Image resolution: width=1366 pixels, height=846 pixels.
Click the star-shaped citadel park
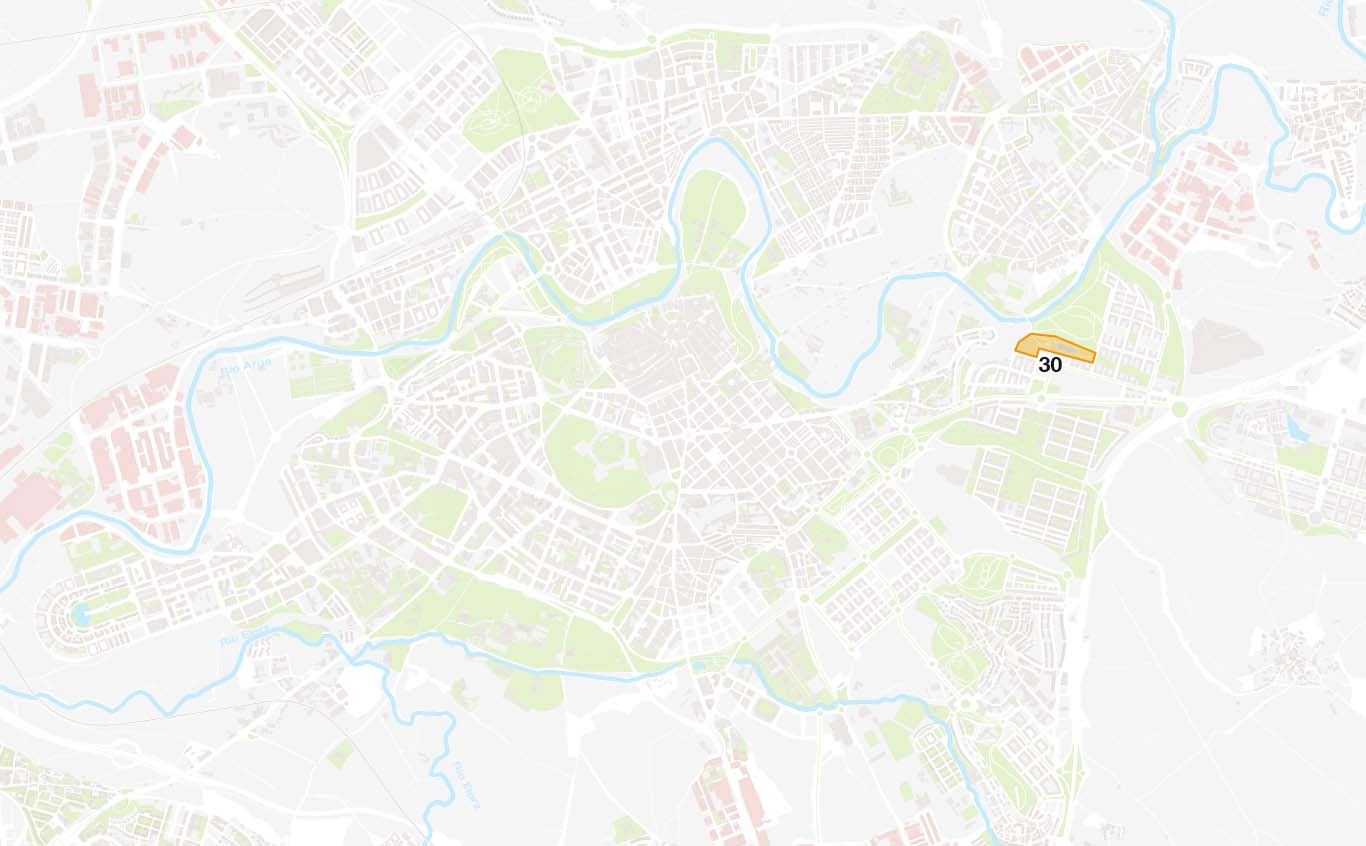point(598,460)
